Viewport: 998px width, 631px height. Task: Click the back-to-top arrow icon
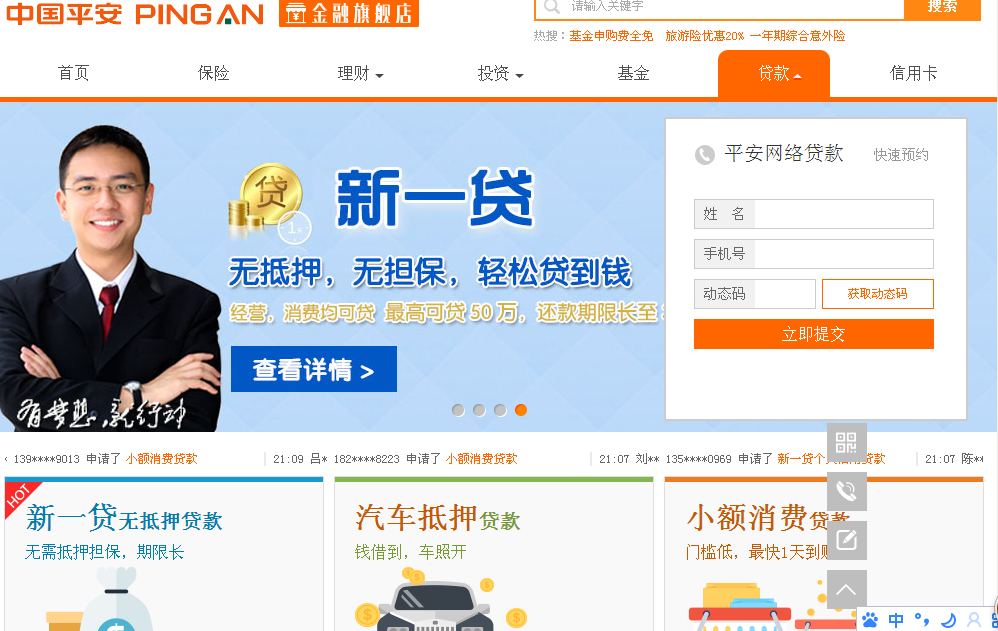pyautogui.click(x=847, y=589)
